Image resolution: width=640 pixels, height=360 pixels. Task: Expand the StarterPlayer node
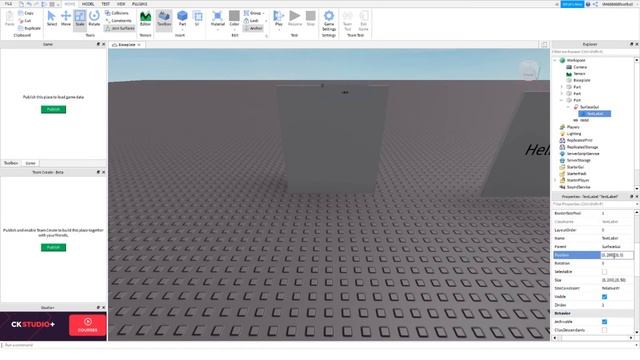(x=555, y=180)
